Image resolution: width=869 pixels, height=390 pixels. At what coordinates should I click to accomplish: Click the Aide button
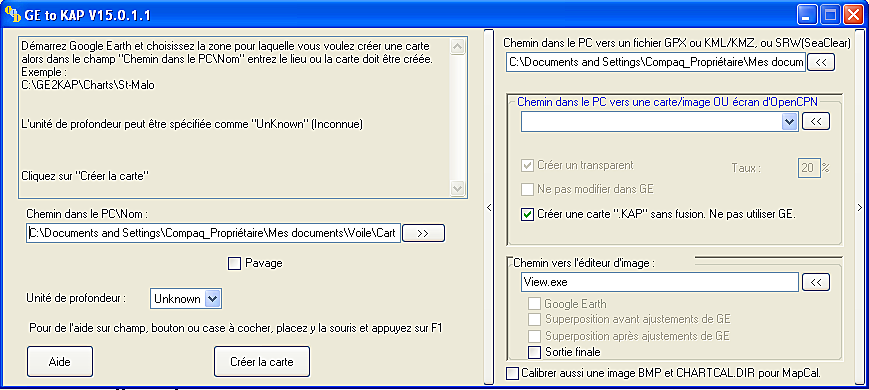pyautogui.click(x=60, y=362)
